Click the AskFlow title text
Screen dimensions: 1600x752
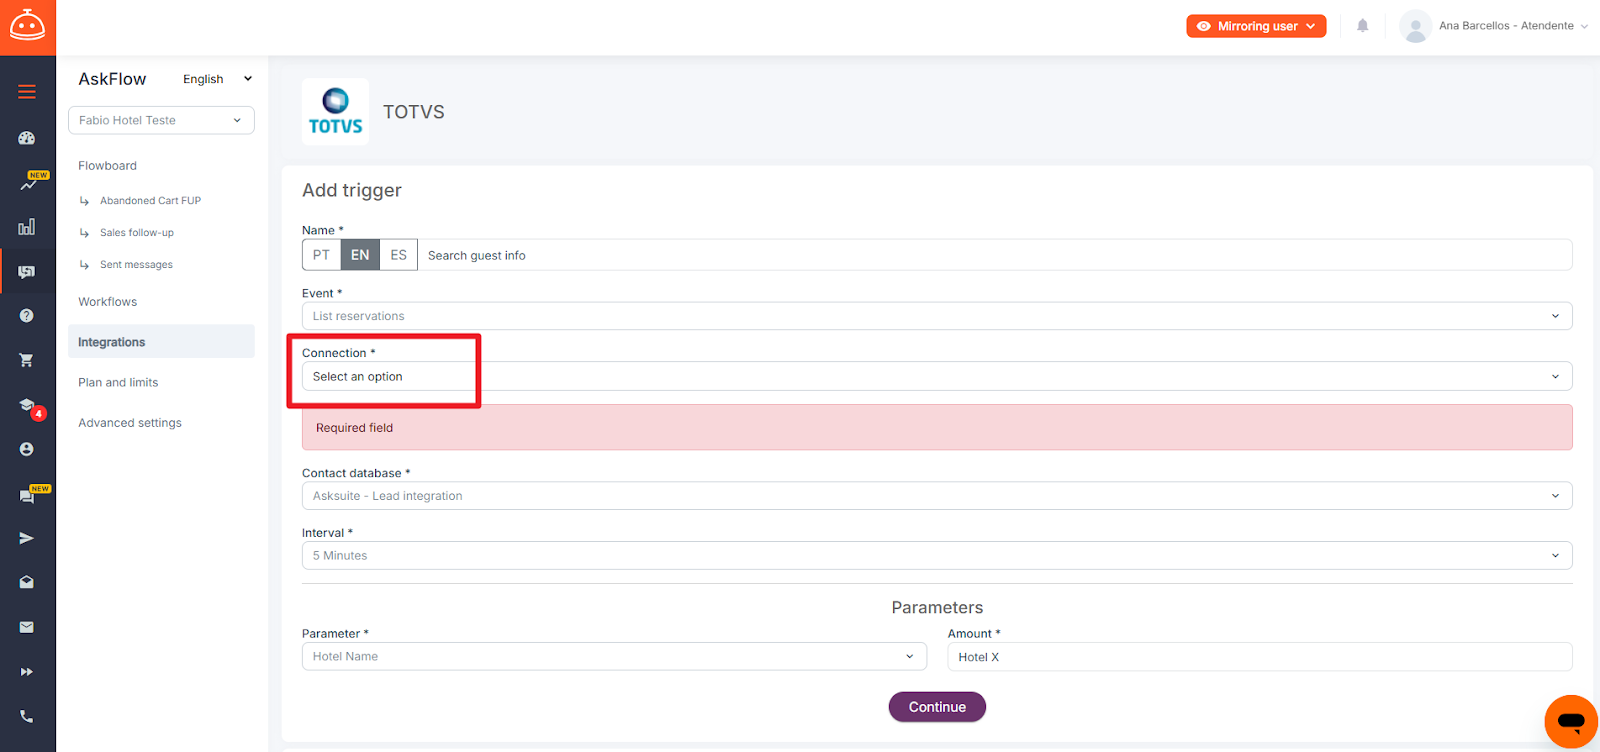[x=112, y=79]
